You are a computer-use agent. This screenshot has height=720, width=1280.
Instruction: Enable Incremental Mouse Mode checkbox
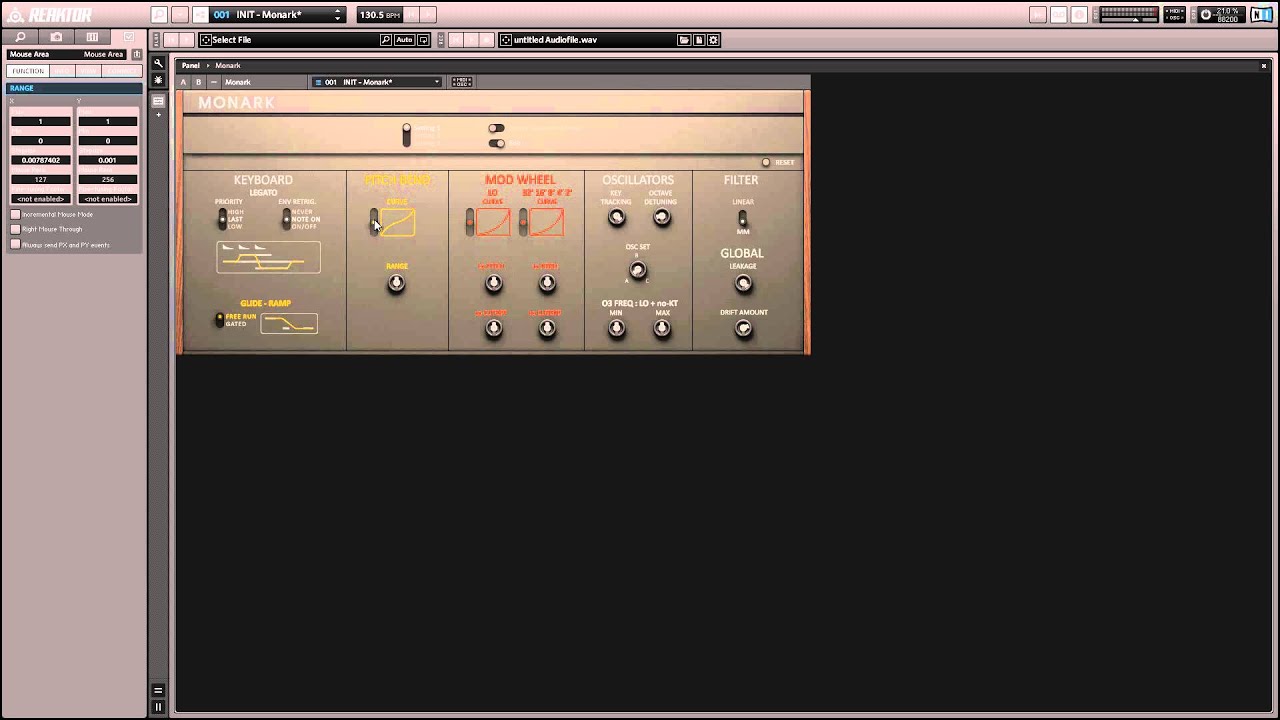pos(15,214)
